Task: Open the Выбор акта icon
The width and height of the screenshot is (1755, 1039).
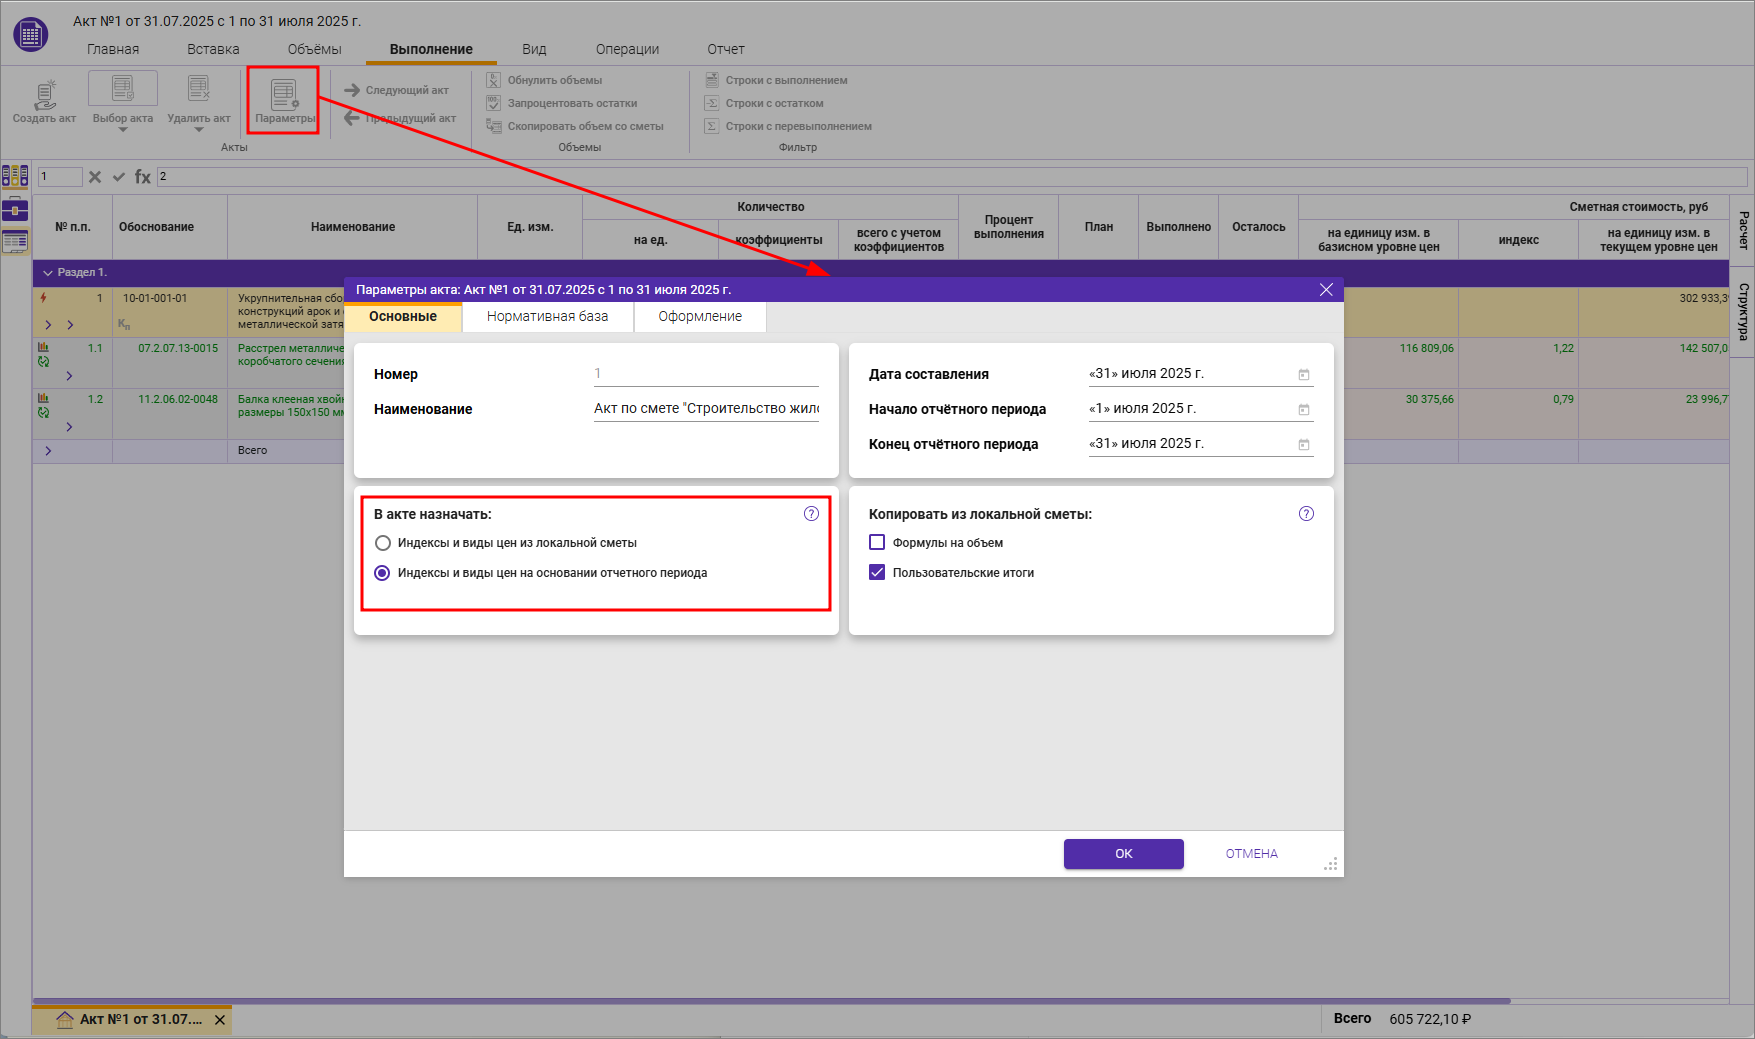Action: [x=123, y=90]
